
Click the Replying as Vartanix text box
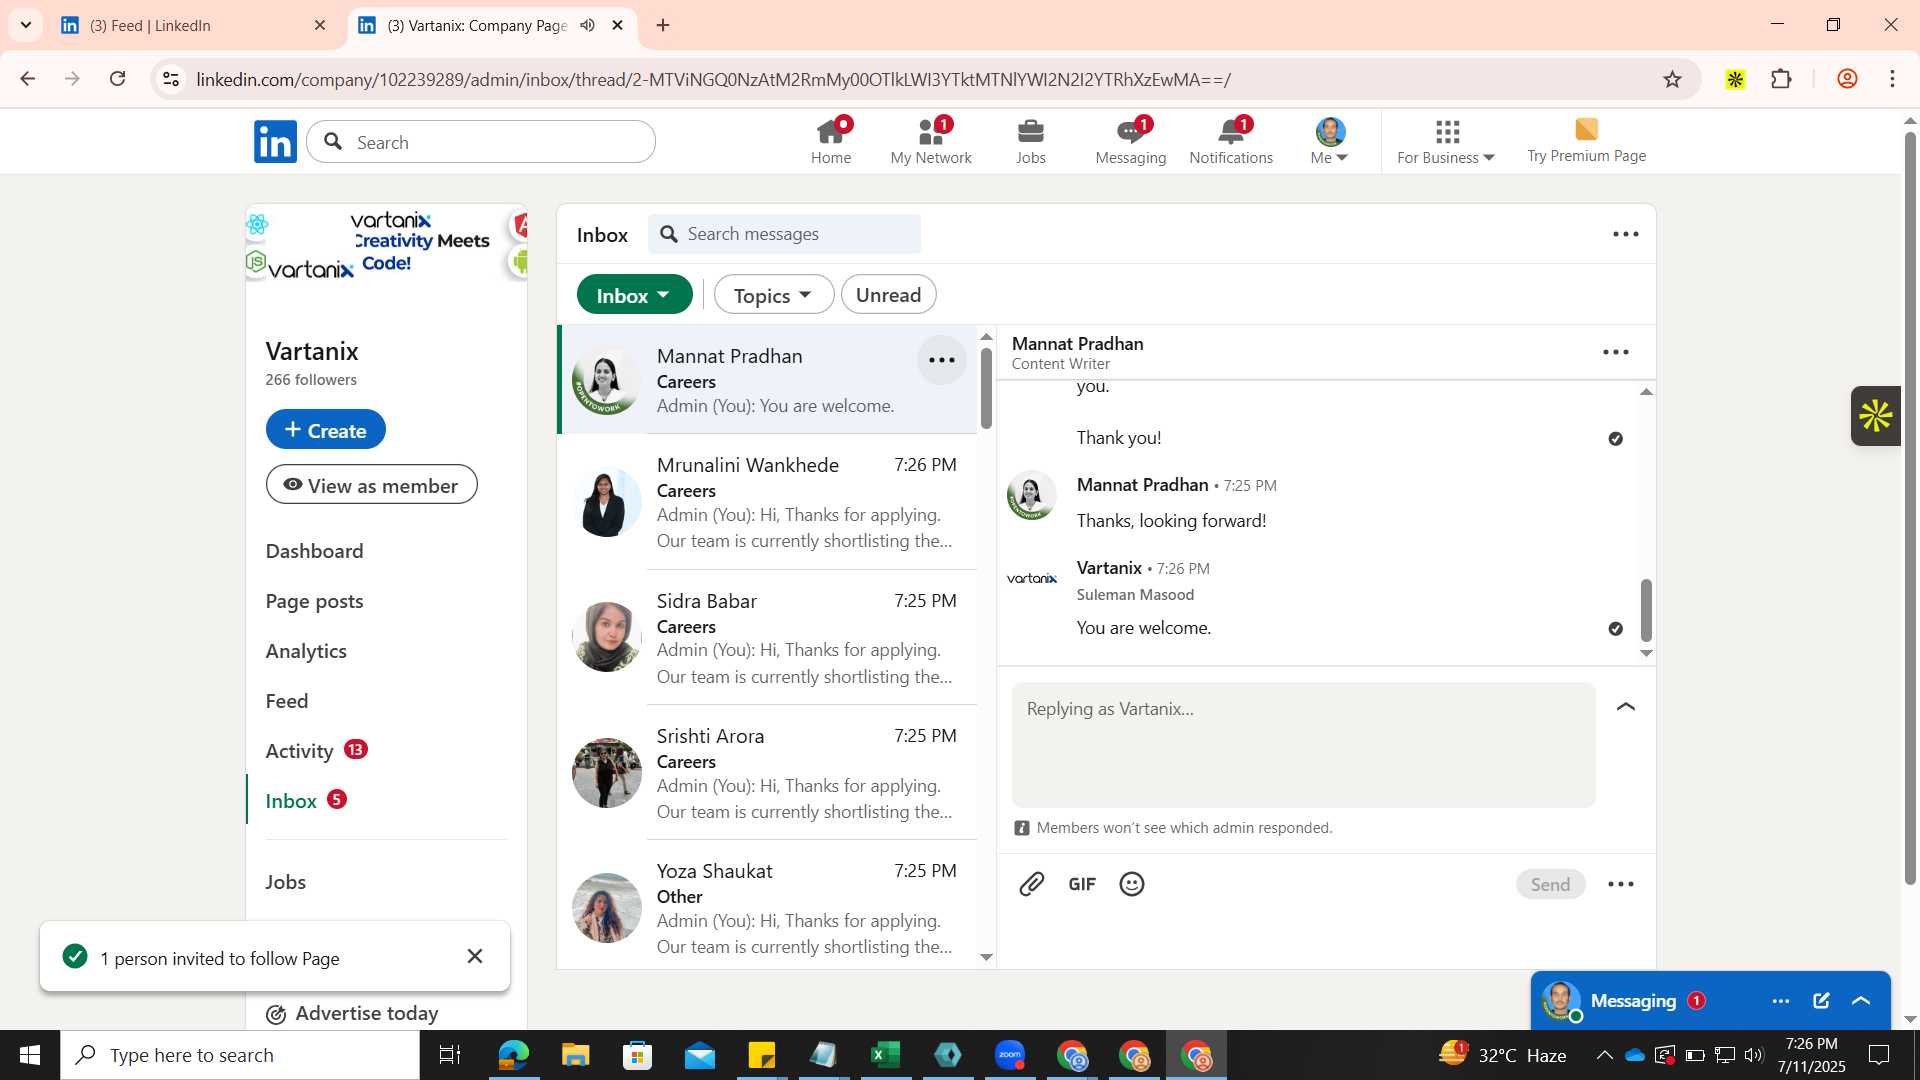pyautogui.click(x=1303, y=745)
